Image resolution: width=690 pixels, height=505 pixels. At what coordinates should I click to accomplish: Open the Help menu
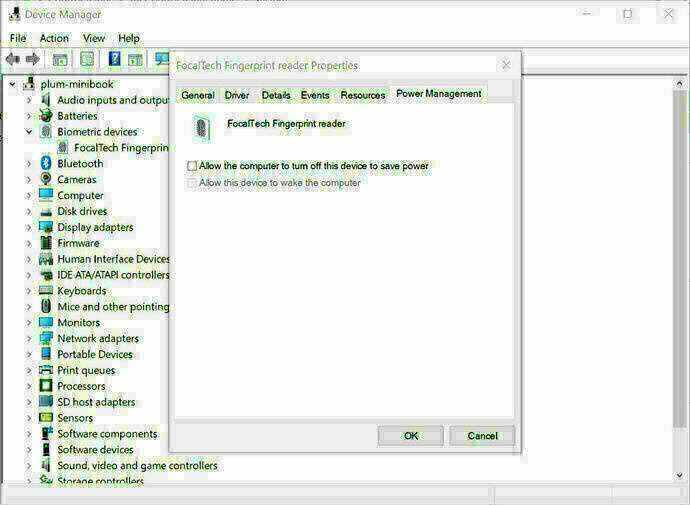pyautogui.click(x=128, y=38)
